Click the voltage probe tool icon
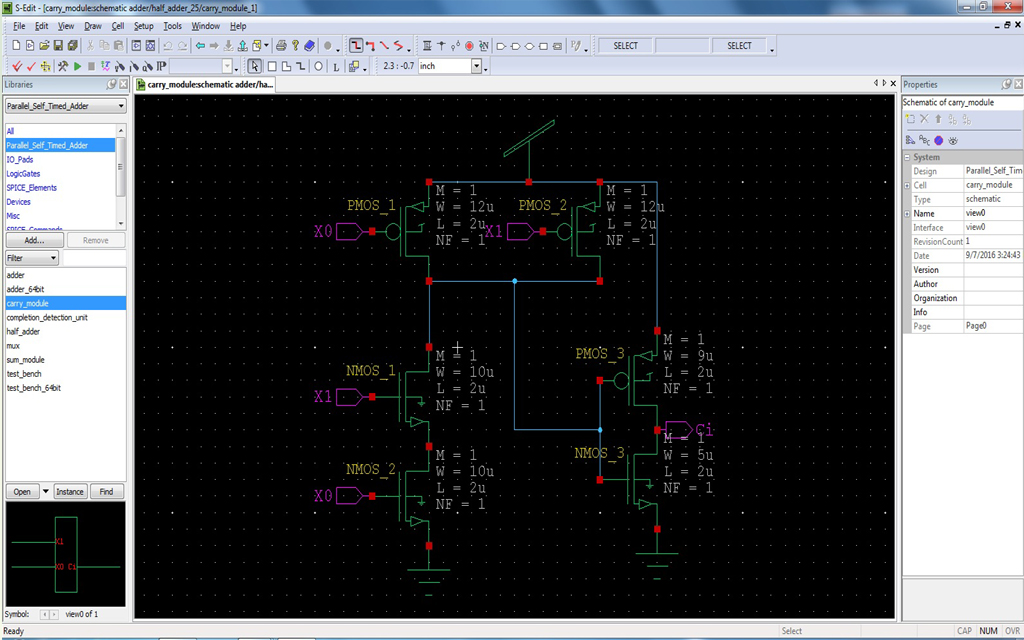This screenshot has height=640, width=1024. coord(120,66)
